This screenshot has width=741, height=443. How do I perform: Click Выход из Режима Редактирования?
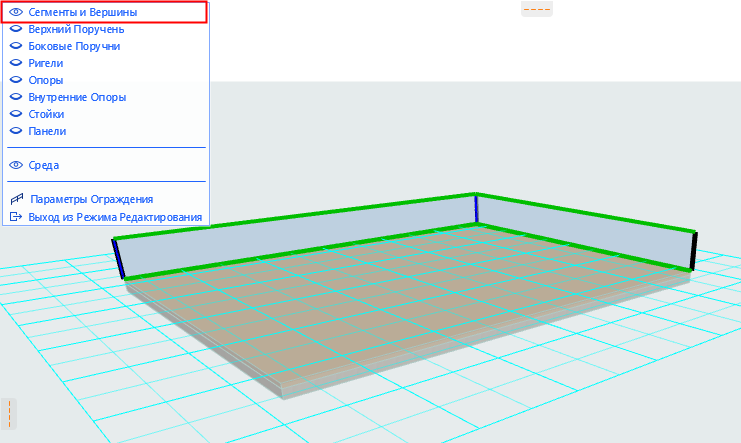[x=115, y=217]
